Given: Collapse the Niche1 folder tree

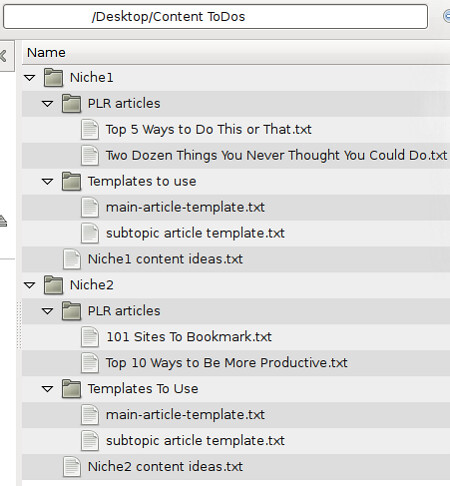Looking at the screenshot, I should click(x=30, y=78).
